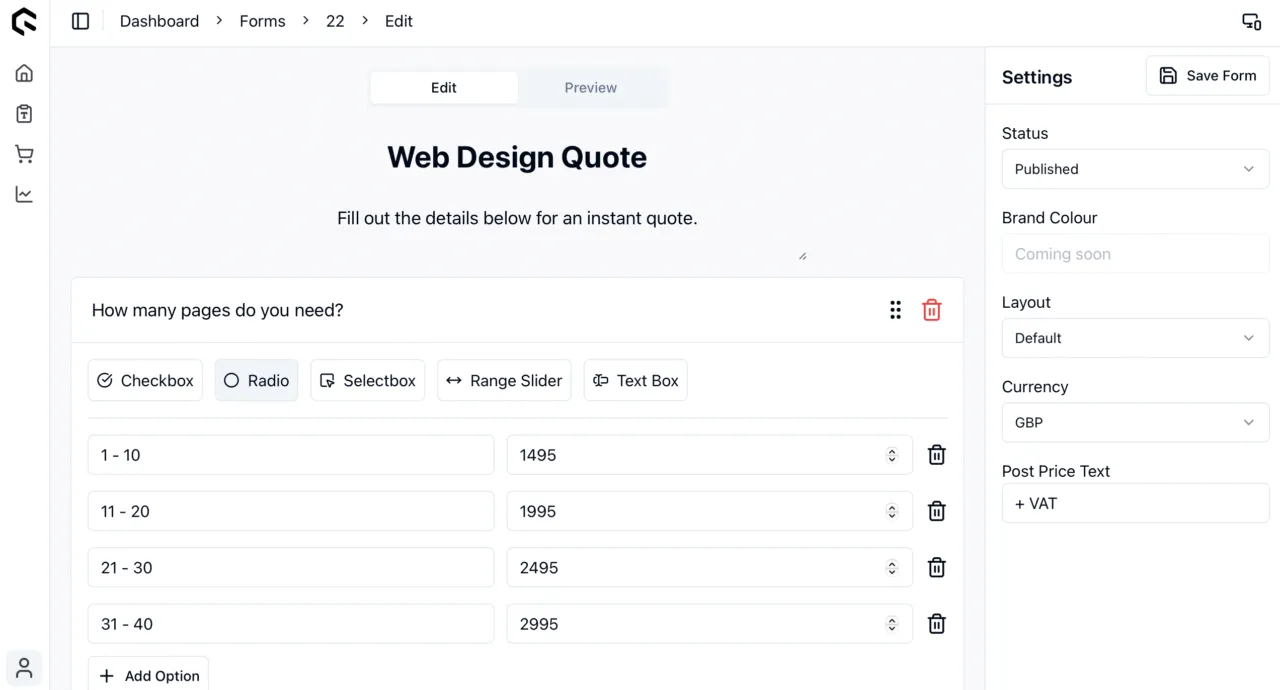This screenshot has width=1280, height=690.
Task: Click the description textarea resize grip
Action: (x=802, y=256)
